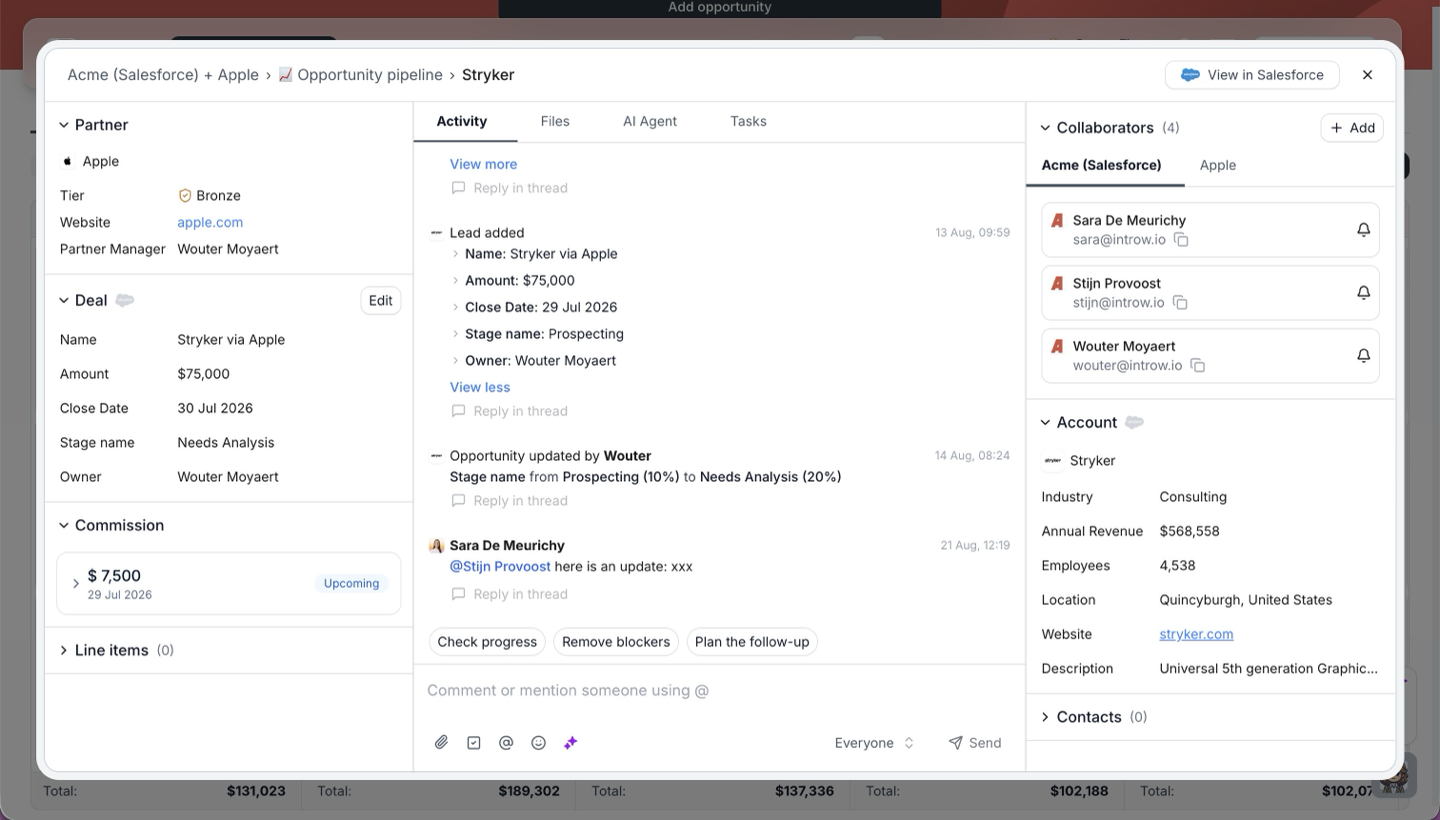Screen dimensions: 1440x820
Task: Toggle notification bell for Stijn Provoost
Action: (1363, 293)
